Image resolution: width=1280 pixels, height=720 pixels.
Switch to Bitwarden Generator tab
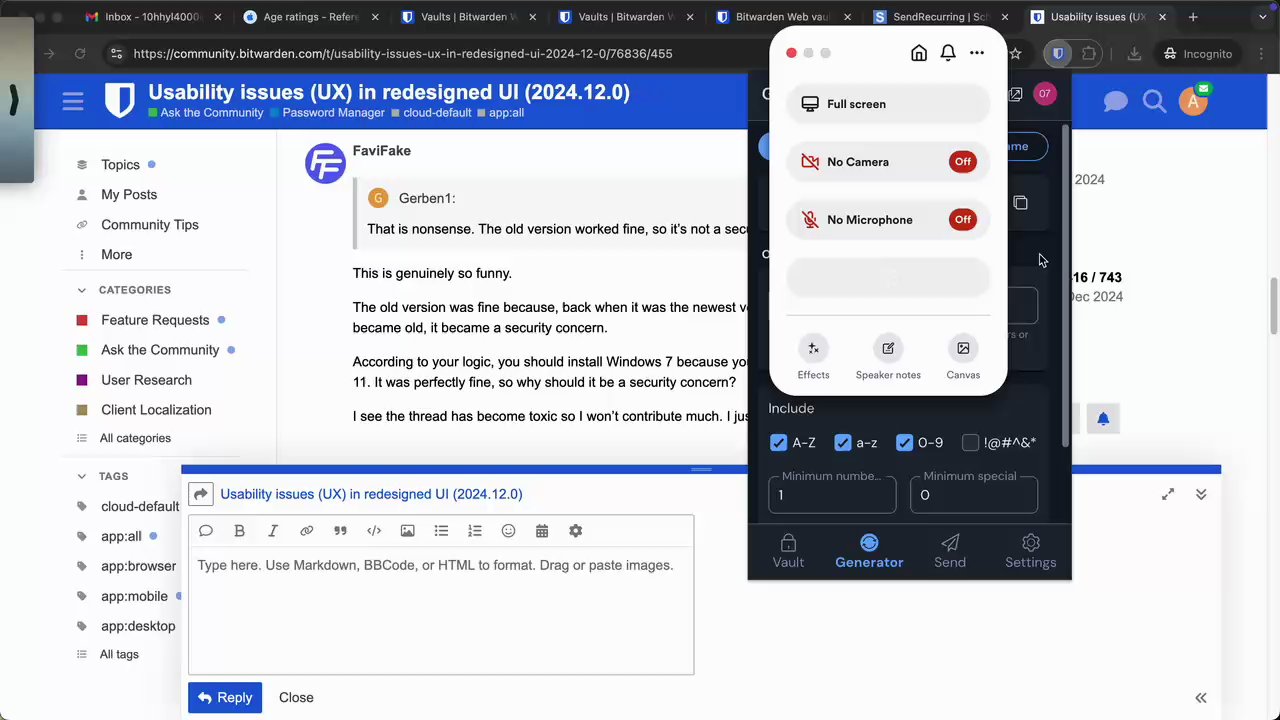point(869,551)
